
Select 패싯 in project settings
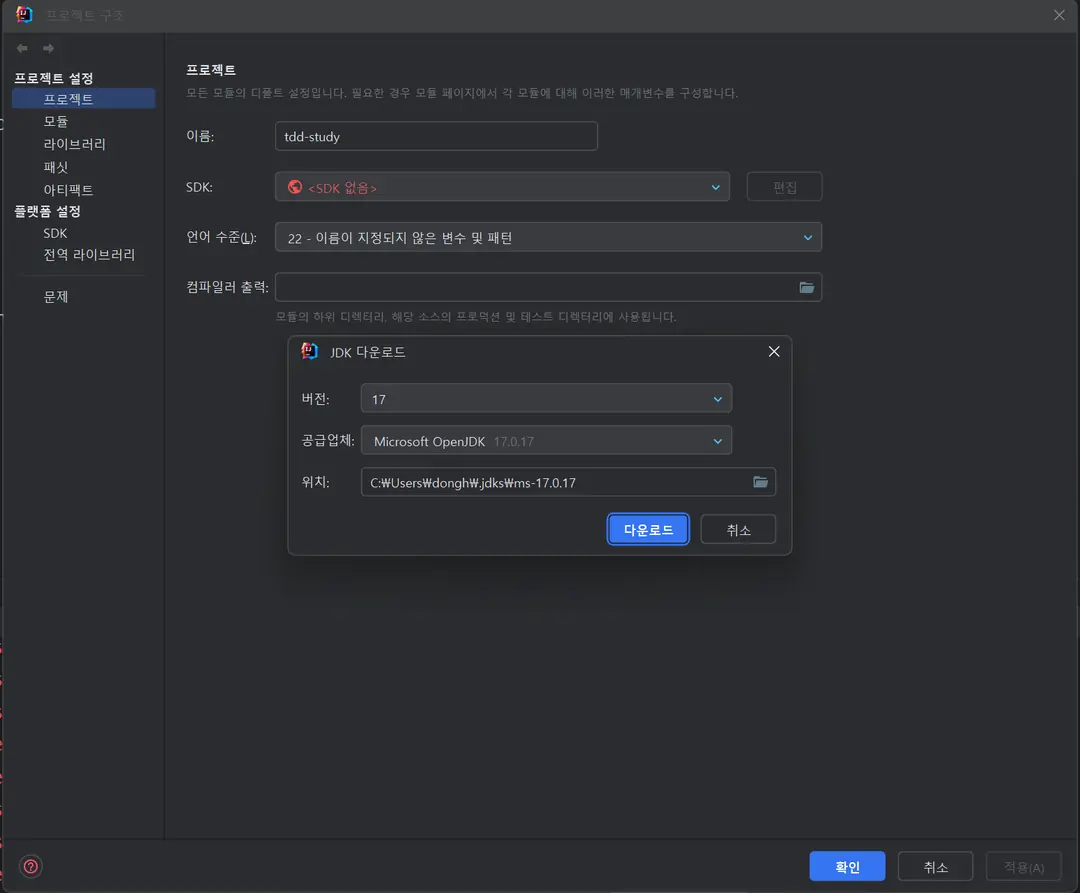pyautogui.click(x=56, y=167)
